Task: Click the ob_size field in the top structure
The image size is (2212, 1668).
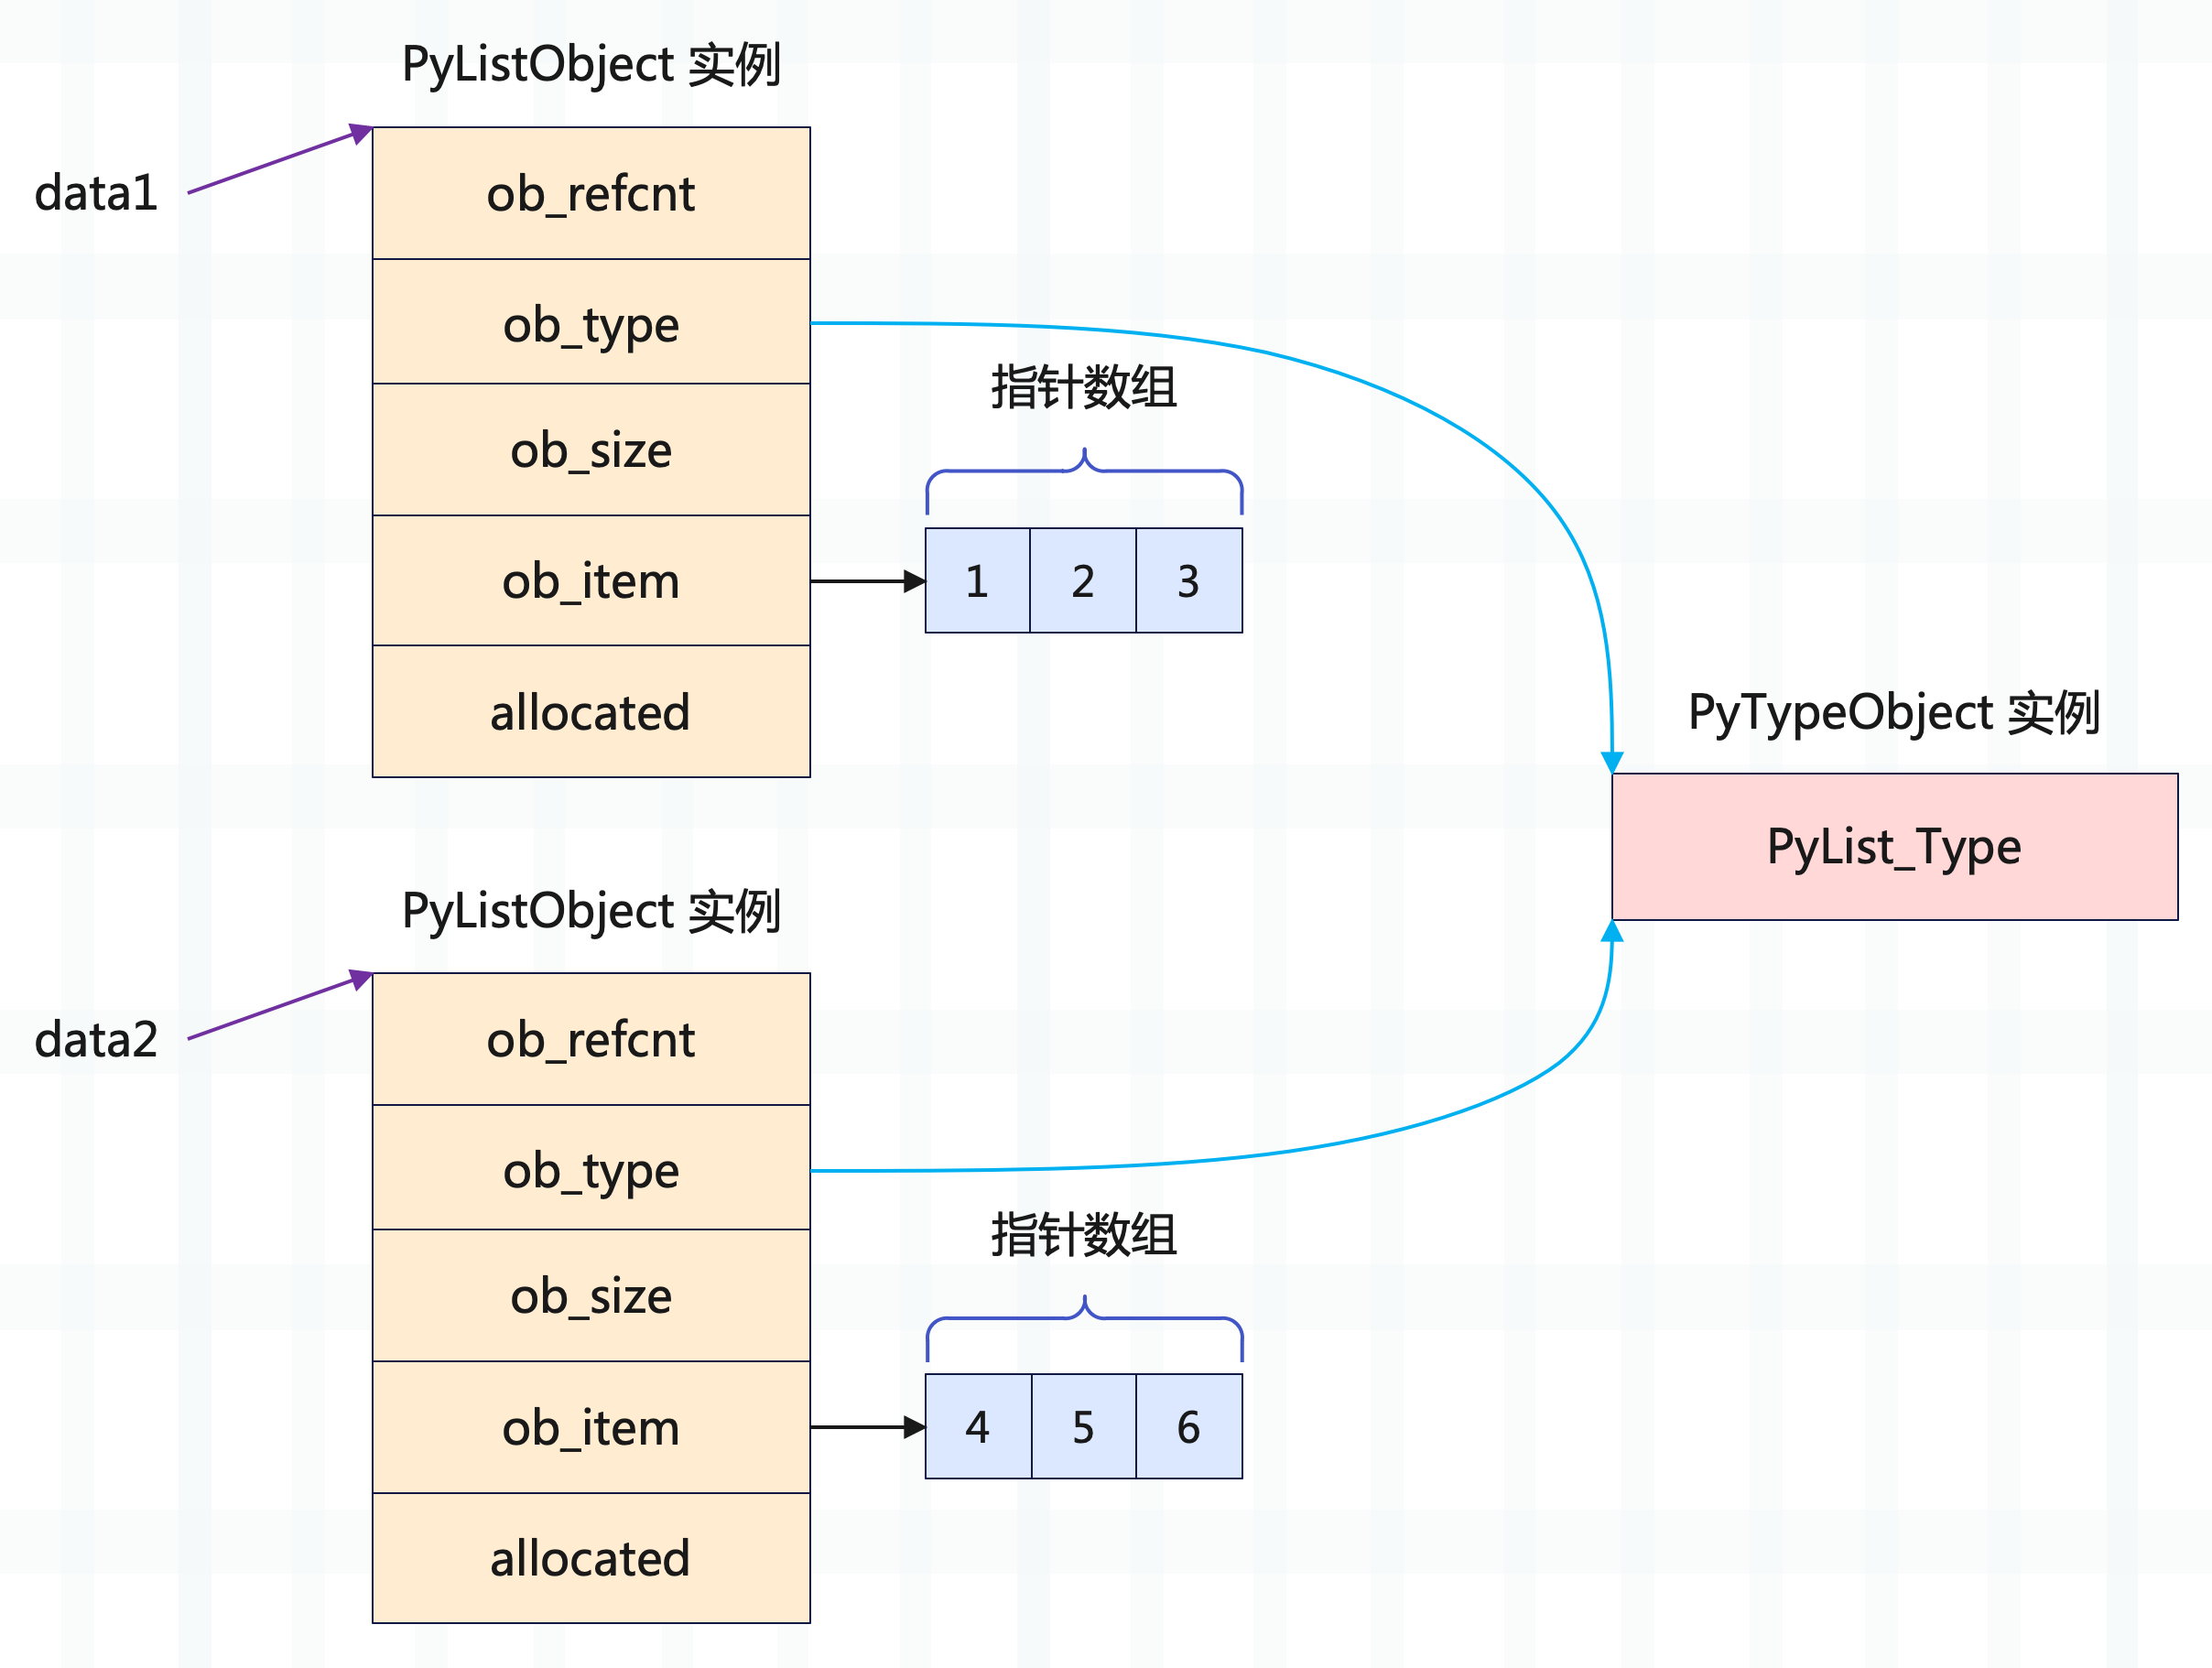Action: coord(590,450)
